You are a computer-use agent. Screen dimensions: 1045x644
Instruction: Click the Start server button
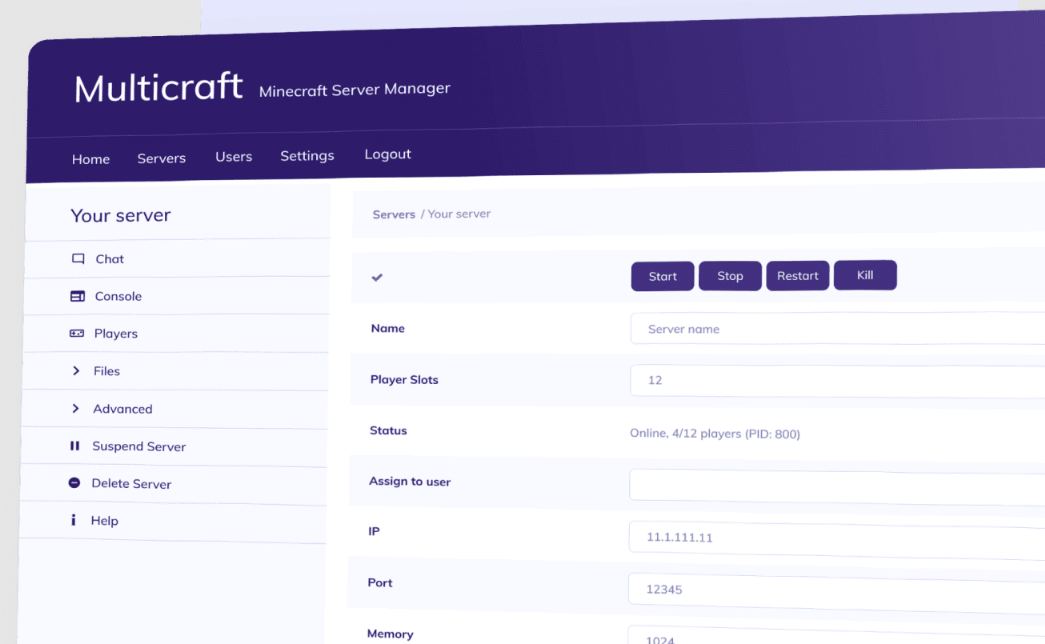662,276
